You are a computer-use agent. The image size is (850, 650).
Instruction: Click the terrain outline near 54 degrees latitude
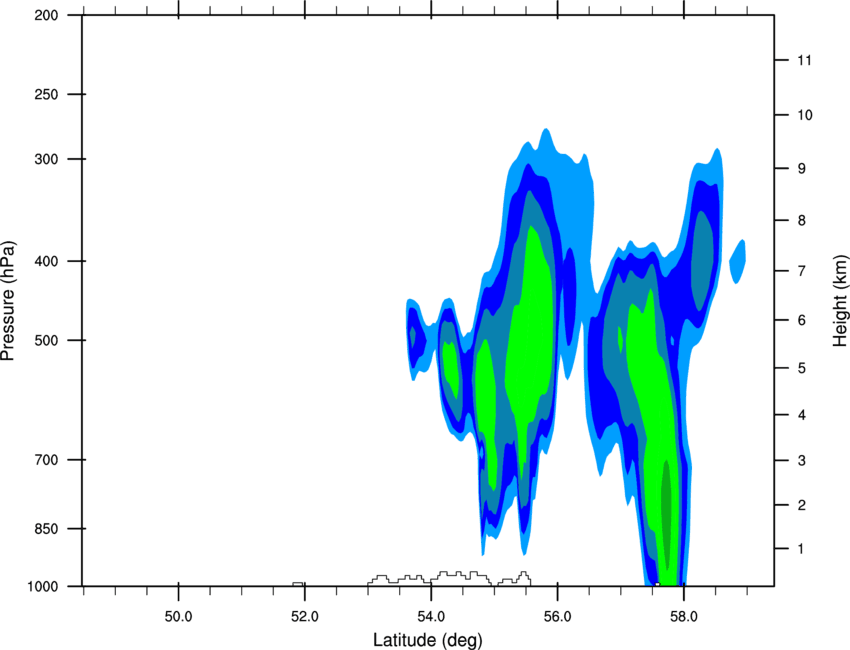pyautogui.click(x=449, y=578)
